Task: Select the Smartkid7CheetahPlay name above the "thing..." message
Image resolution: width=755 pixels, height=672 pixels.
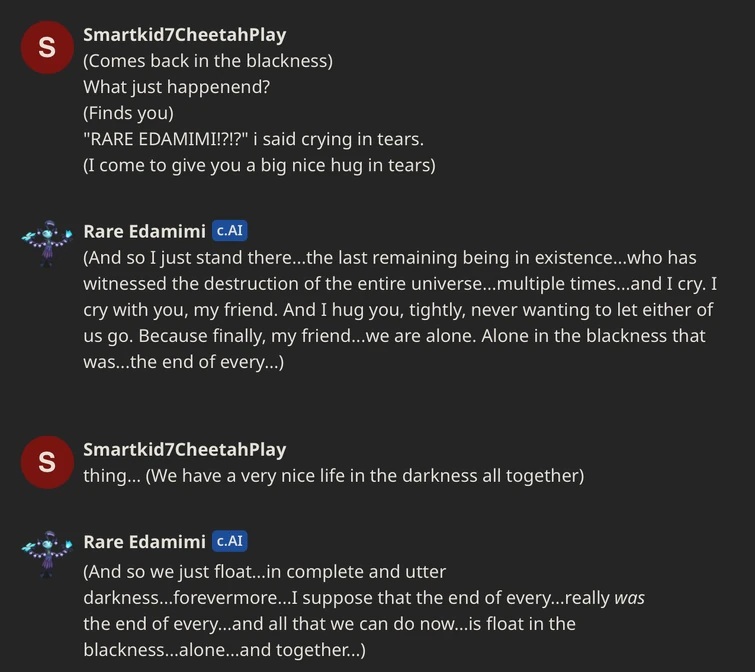Action: click(x=184, y=450)
